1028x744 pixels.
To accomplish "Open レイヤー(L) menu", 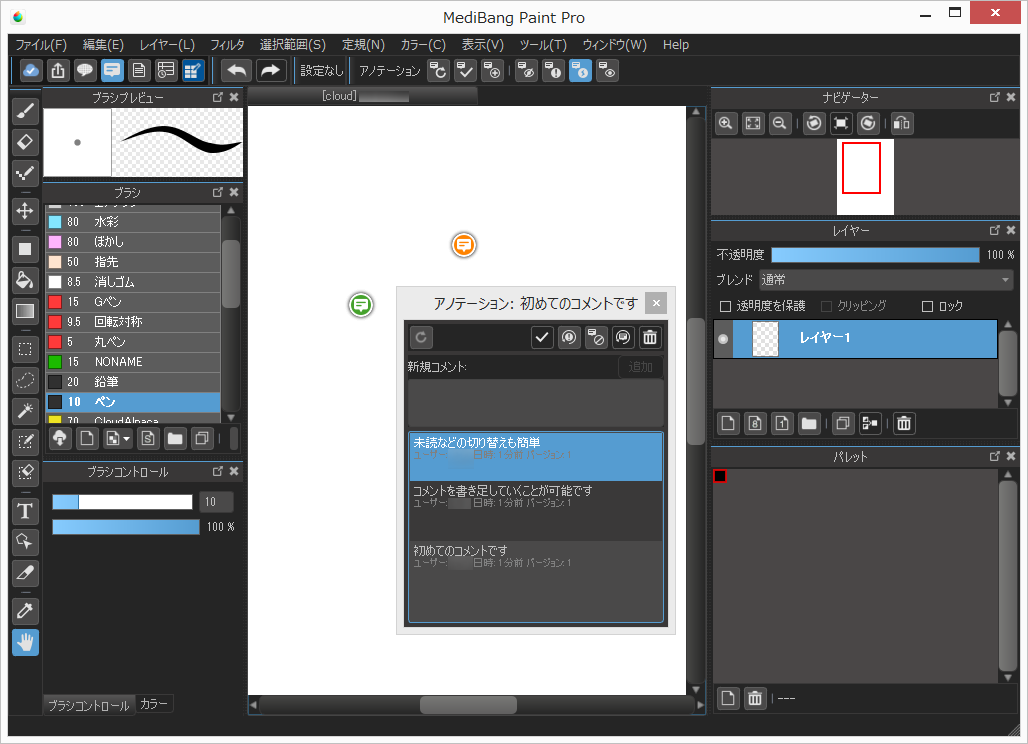I will tap(167, 45).
